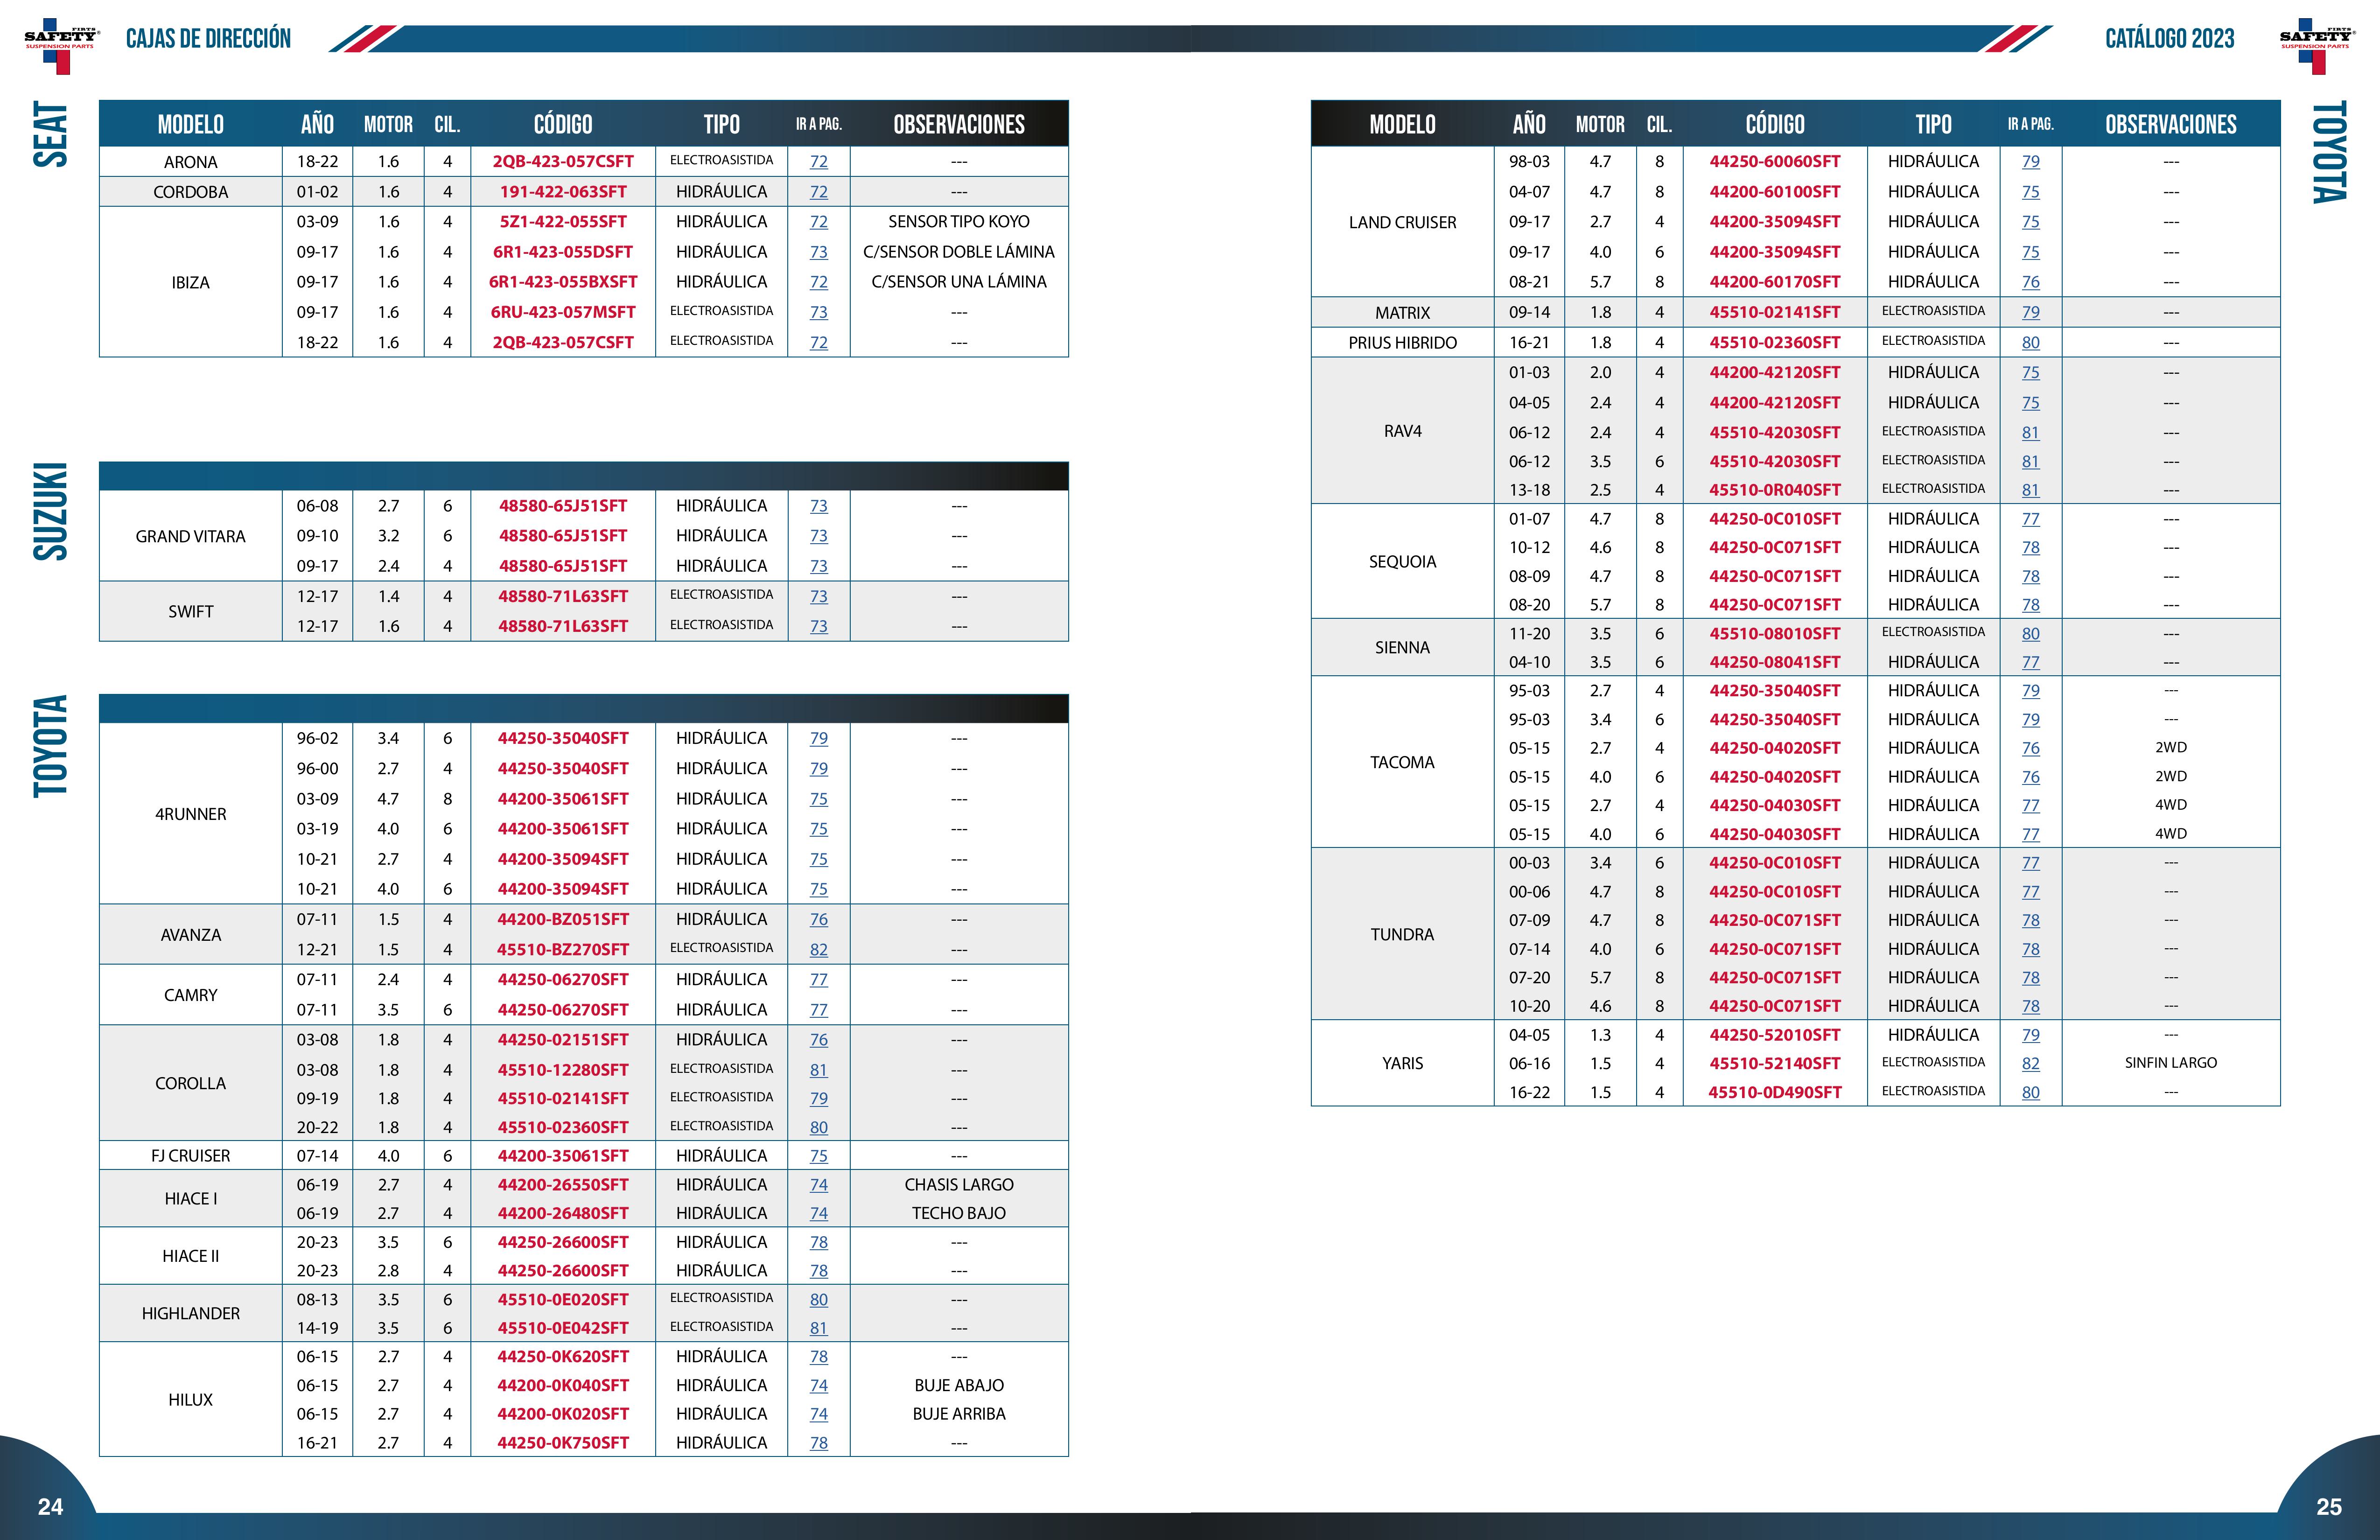Image resolution: width=2380 pixels, height=1540 pixels.
Task: Click the CAMRY model cell
Action: pyautogui.click(x=191, y=995)
